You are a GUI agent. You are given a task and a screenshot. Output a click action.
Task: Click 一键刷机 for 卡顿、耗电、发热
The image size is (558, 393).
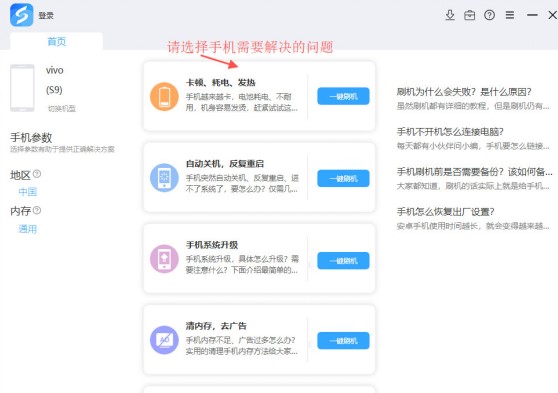pyautogui.click(x=343, y=96)
